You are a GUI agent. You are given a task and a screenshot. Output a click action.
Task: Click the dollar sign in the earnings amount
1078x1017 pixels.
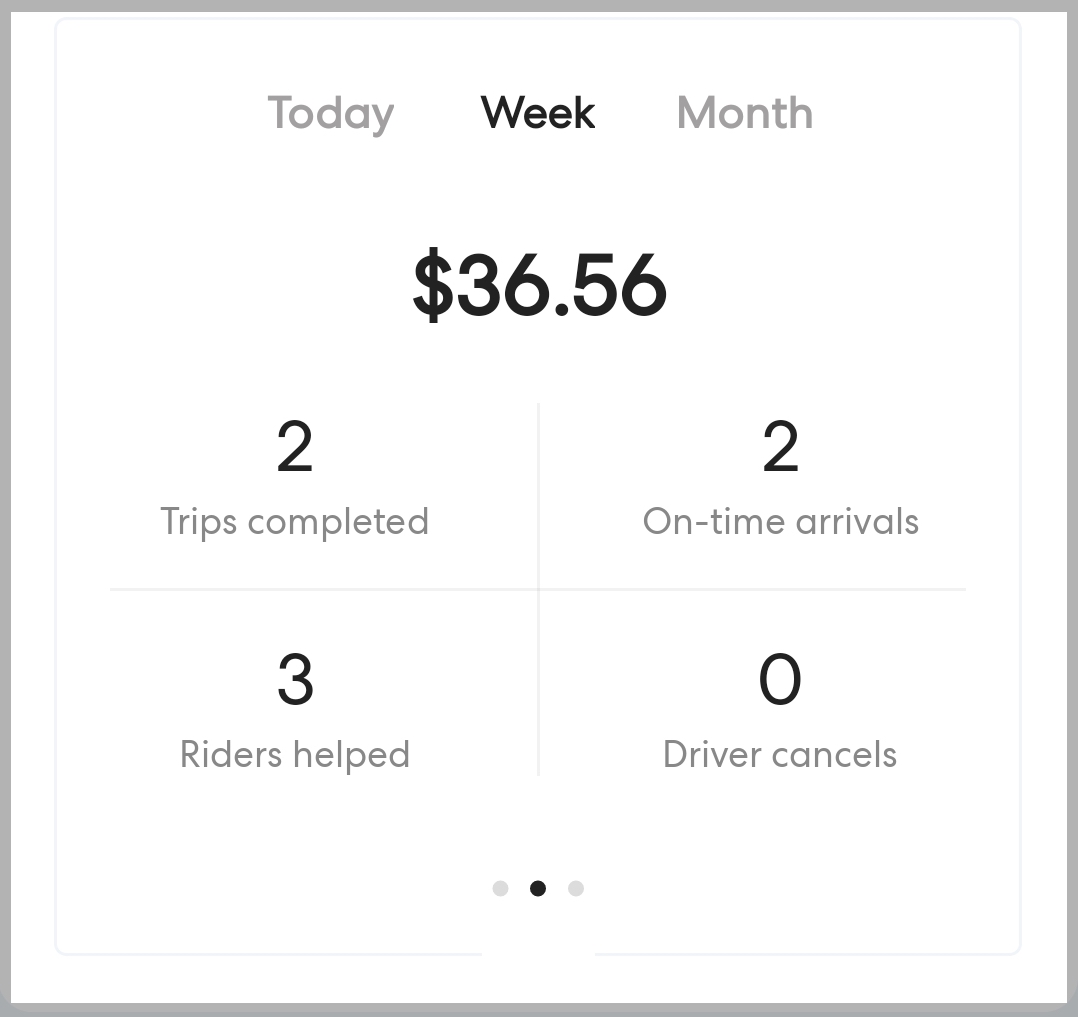(434, 287)
